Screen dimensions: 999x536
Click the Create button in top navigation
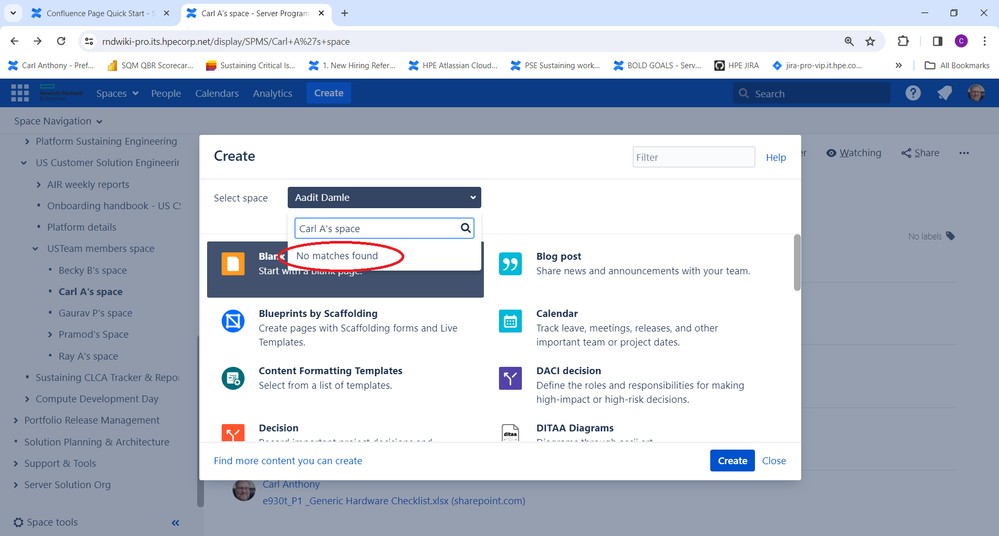pyautogui.click(x=329, y=93)
